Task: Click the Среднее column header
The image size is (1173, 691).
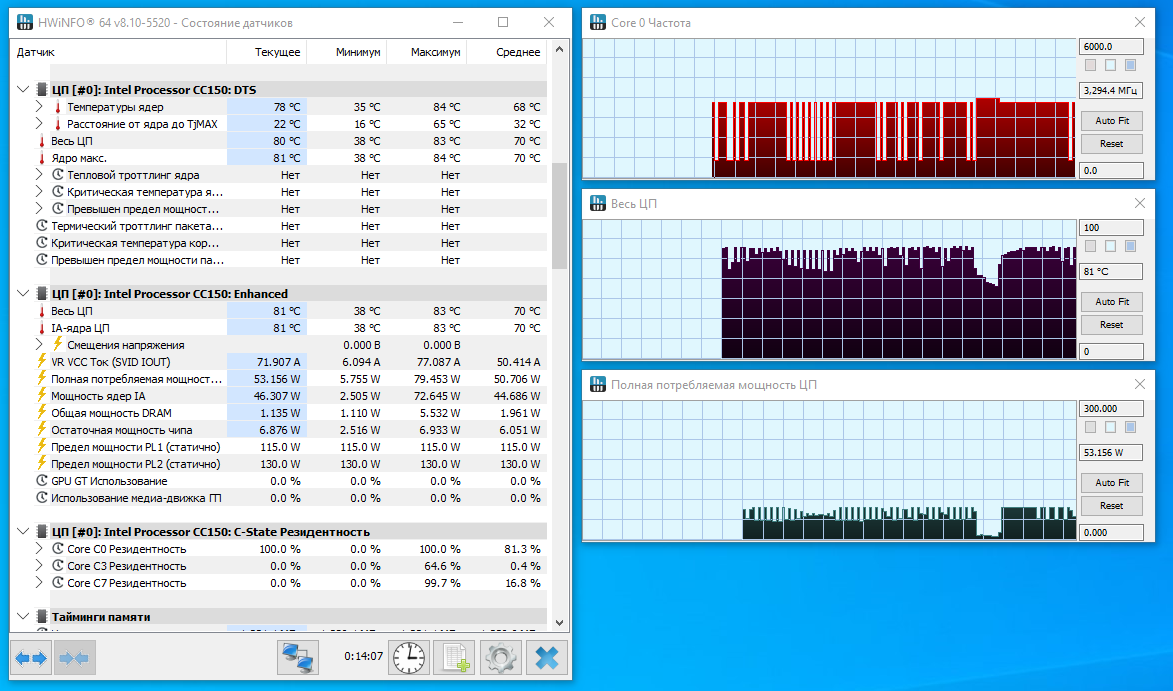Action: click(x=507, y=52)
